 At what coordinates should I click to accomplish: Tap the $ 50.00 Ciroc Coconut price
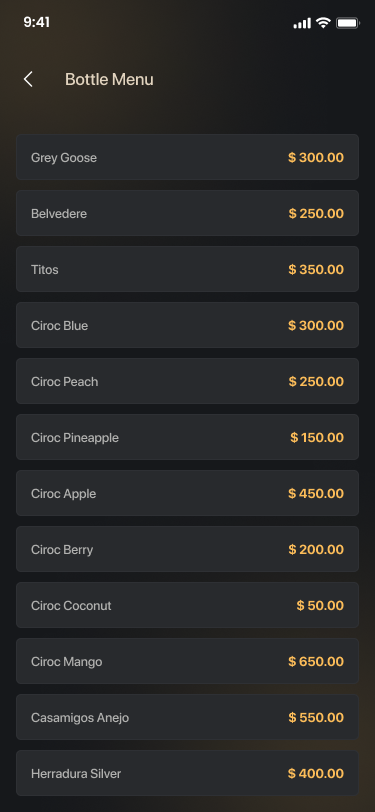click(320, 605)
